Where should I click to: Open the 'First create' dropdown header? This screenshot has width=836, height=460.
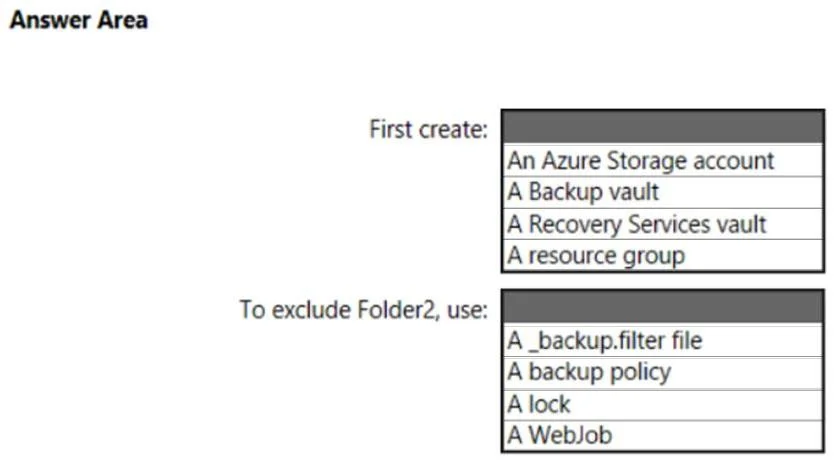(663, 127)
